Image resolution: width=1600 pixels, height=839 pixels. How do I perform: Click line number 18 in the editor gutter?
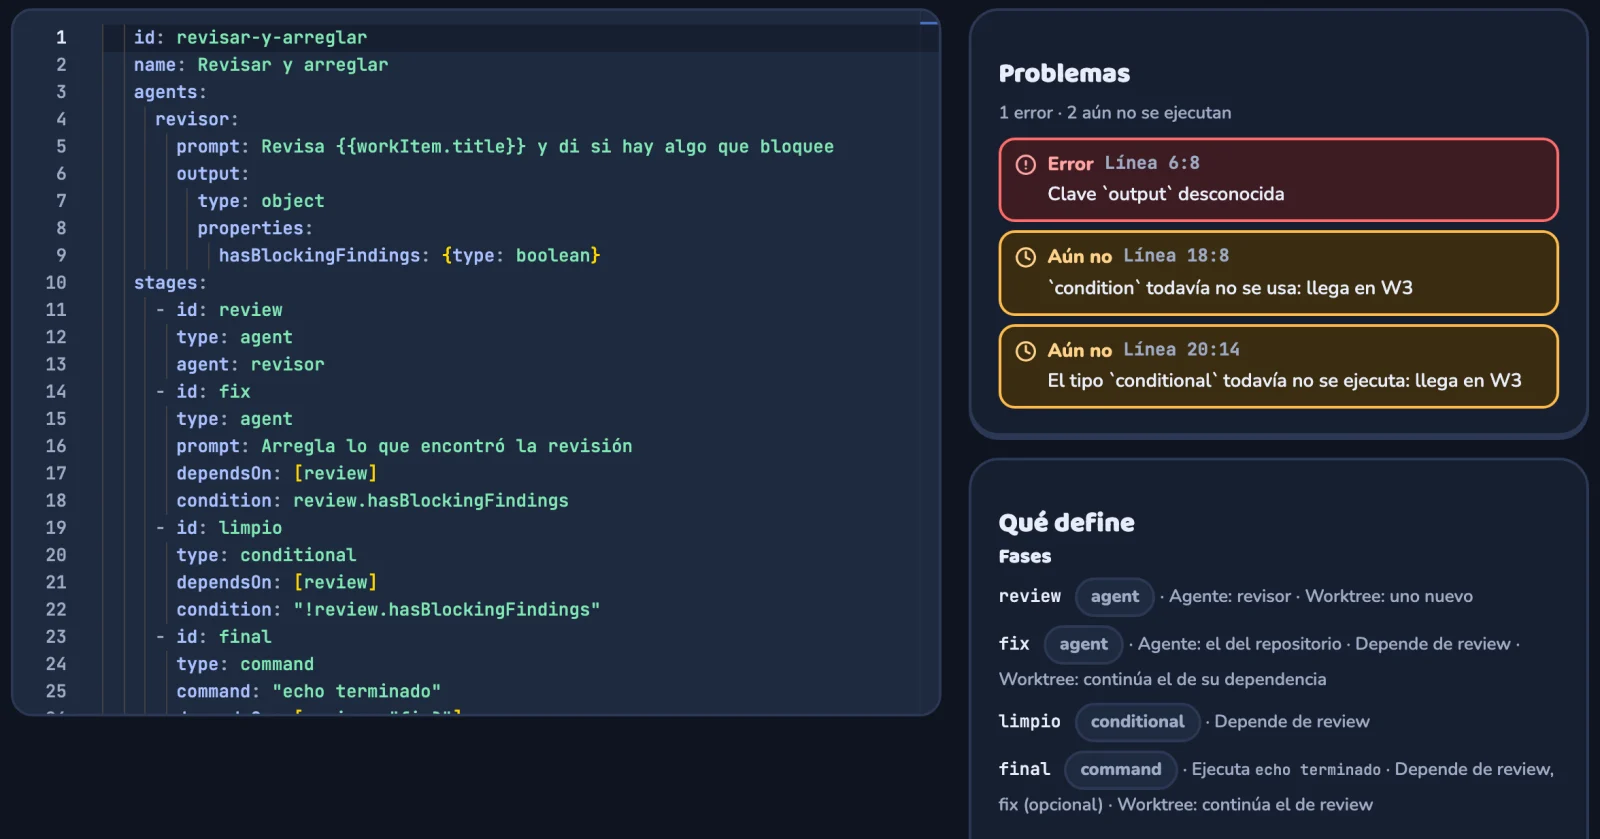(x=56, y=501)
